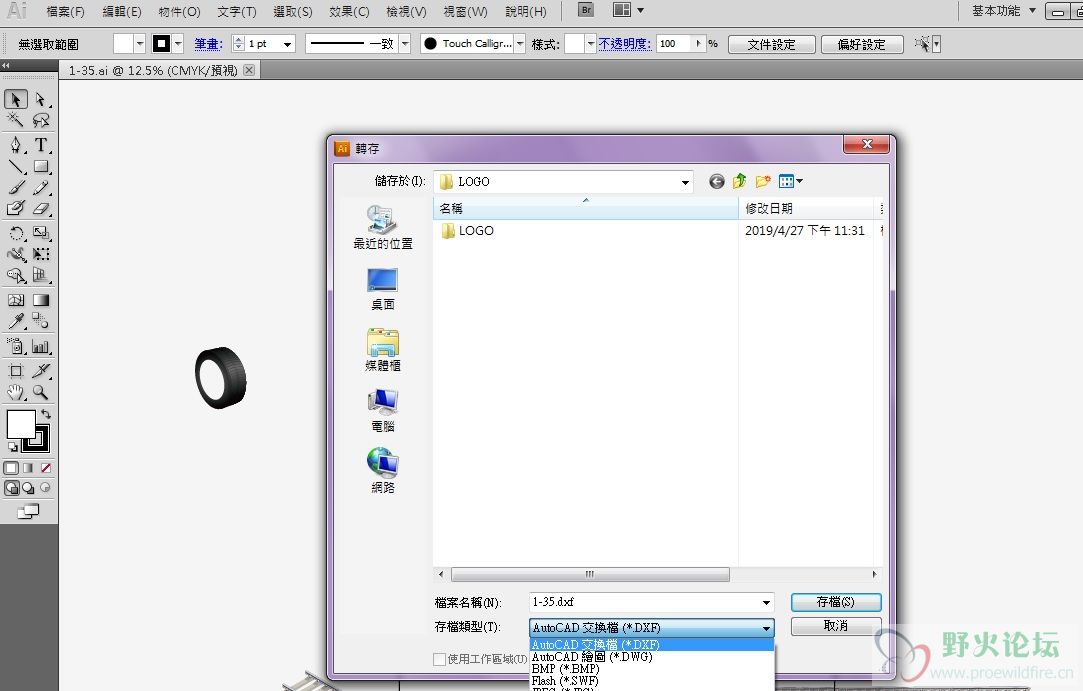This screenshot has width=1083, height=691.
Task: Select the Mesh tool
Action: click(x=16, y=301)
